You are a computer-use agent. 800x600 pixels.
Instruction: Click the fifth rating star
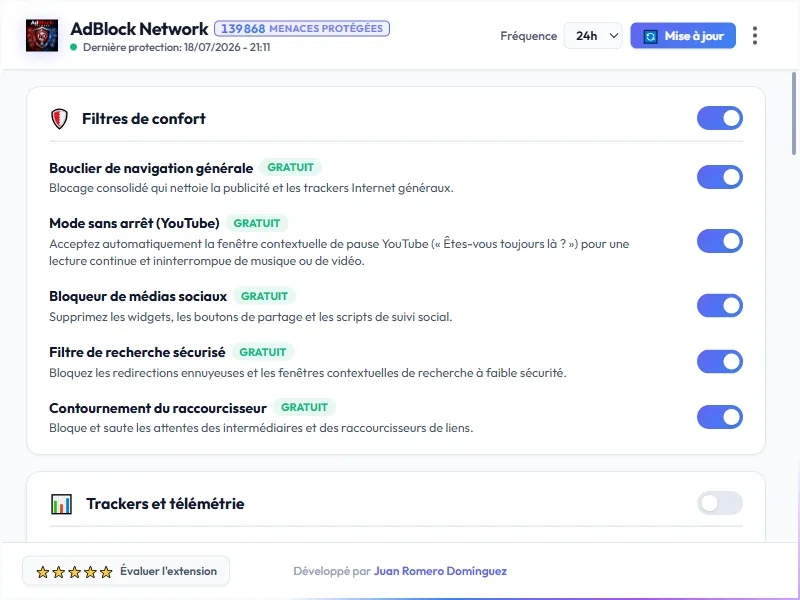(106, 572)
